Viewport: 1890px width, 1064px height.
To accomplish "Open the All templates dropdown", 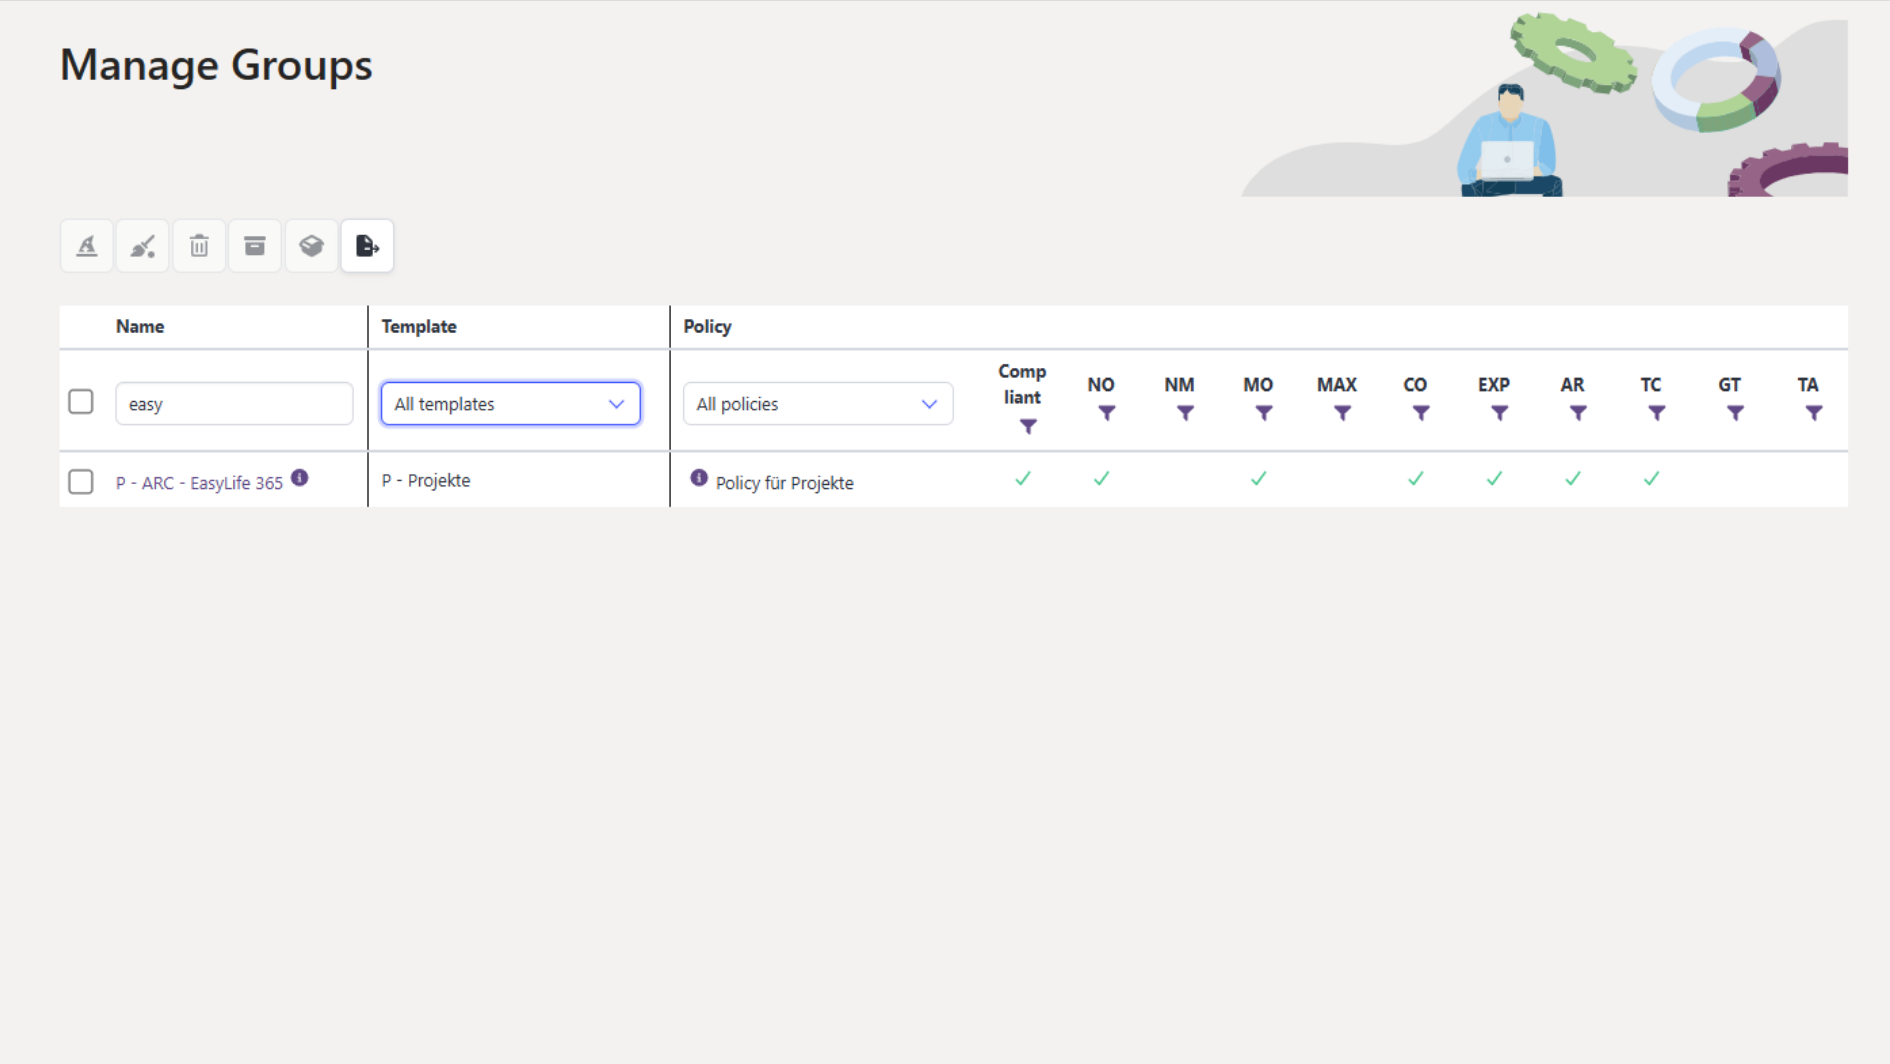I will tap(510, 404).
